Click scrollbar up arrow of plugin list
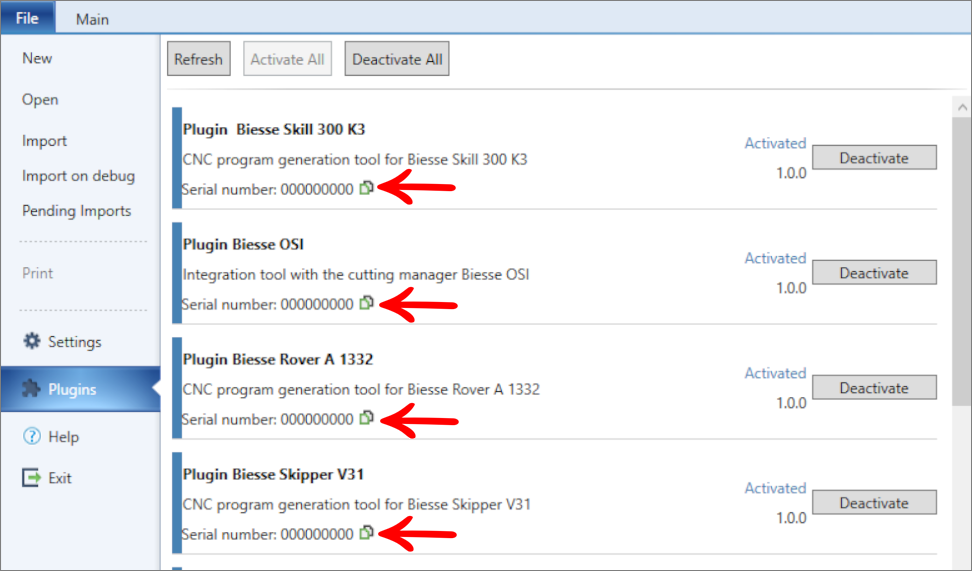Screen dimensions: 979x571 (962, 107)
